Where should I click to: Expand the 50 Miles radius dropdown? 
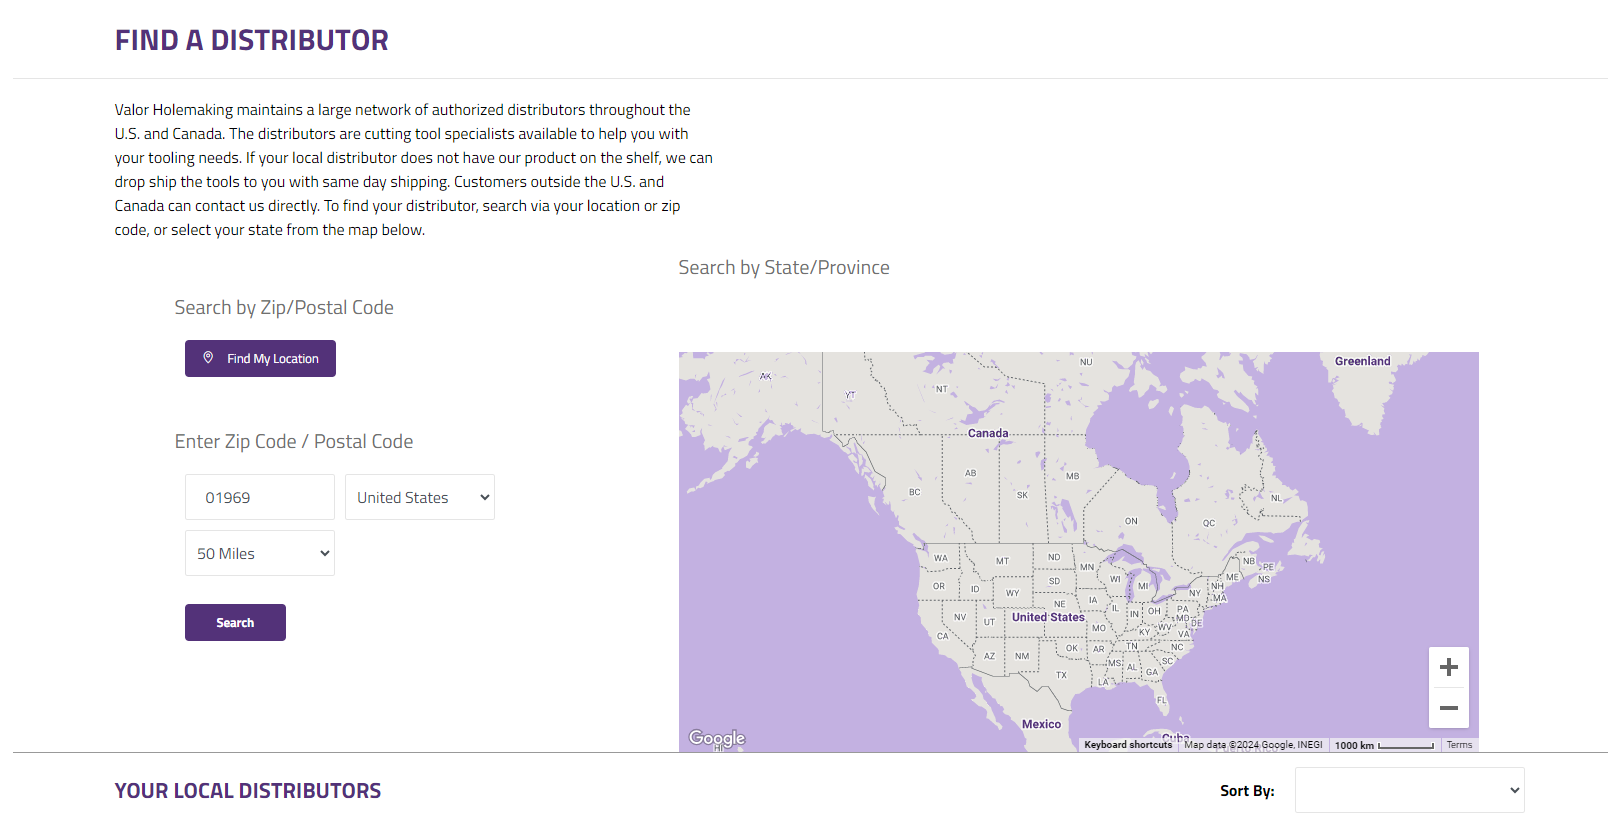tap(260, 553)
